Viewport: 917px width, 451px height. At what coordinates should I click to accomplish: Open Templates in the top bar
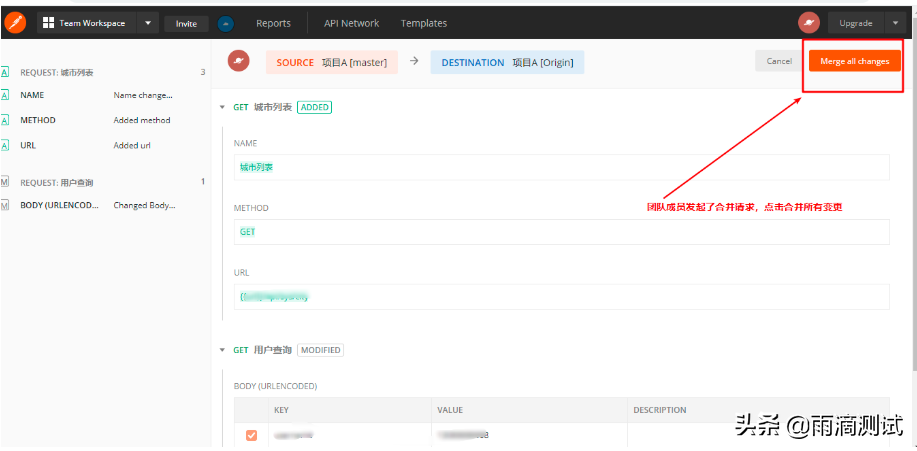(x=424, y=23)
